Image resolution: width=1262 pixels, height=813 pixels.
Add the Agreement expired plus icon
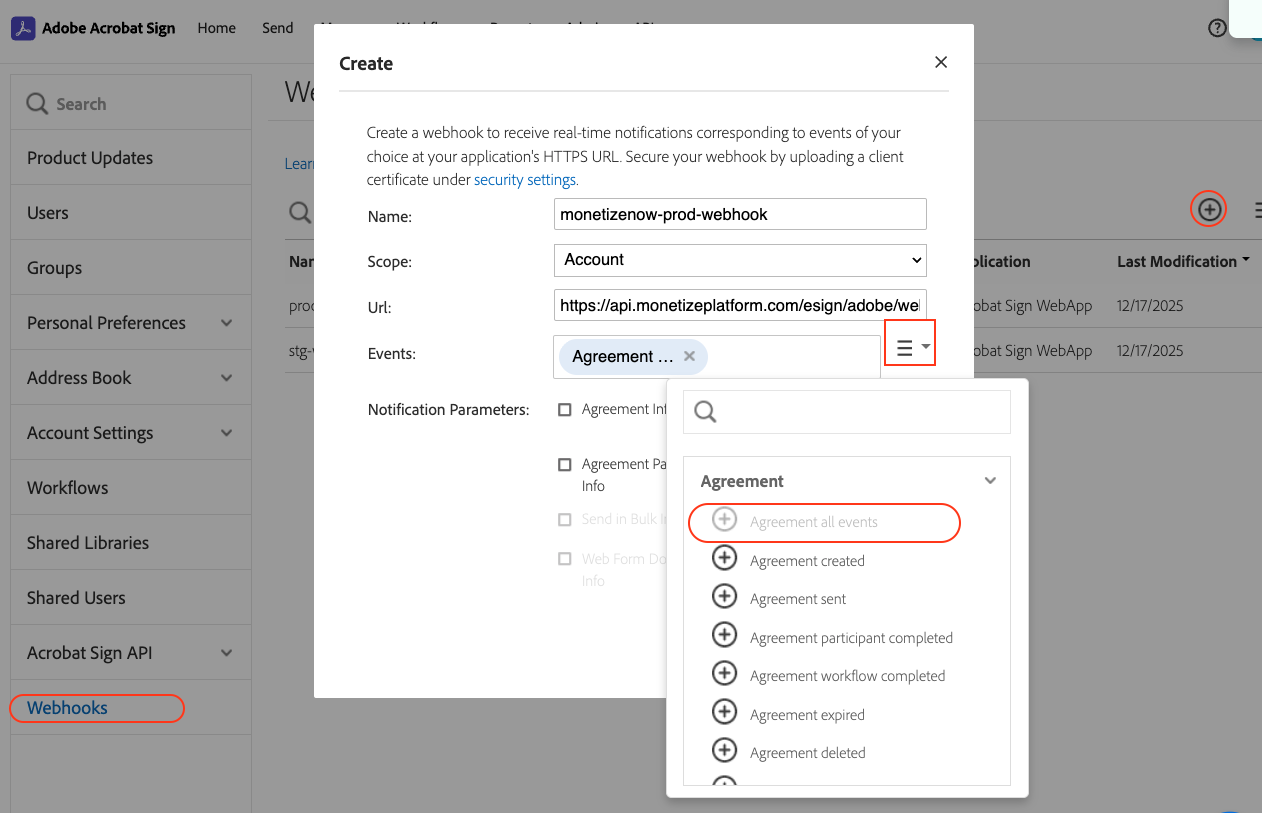[724, 712]
